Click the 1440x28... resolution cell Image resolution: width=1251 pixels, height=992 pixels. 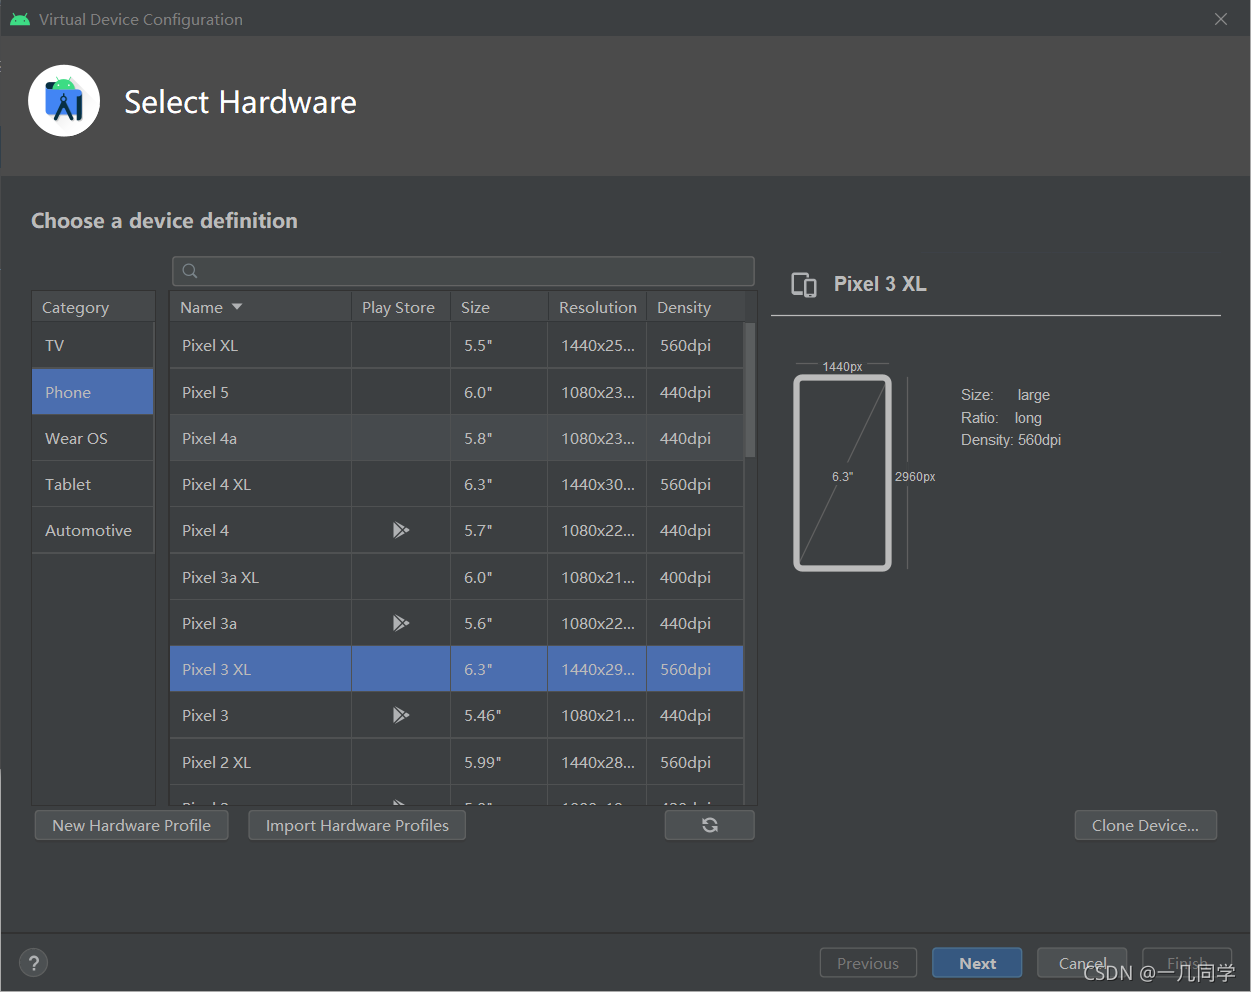[597, 762]
